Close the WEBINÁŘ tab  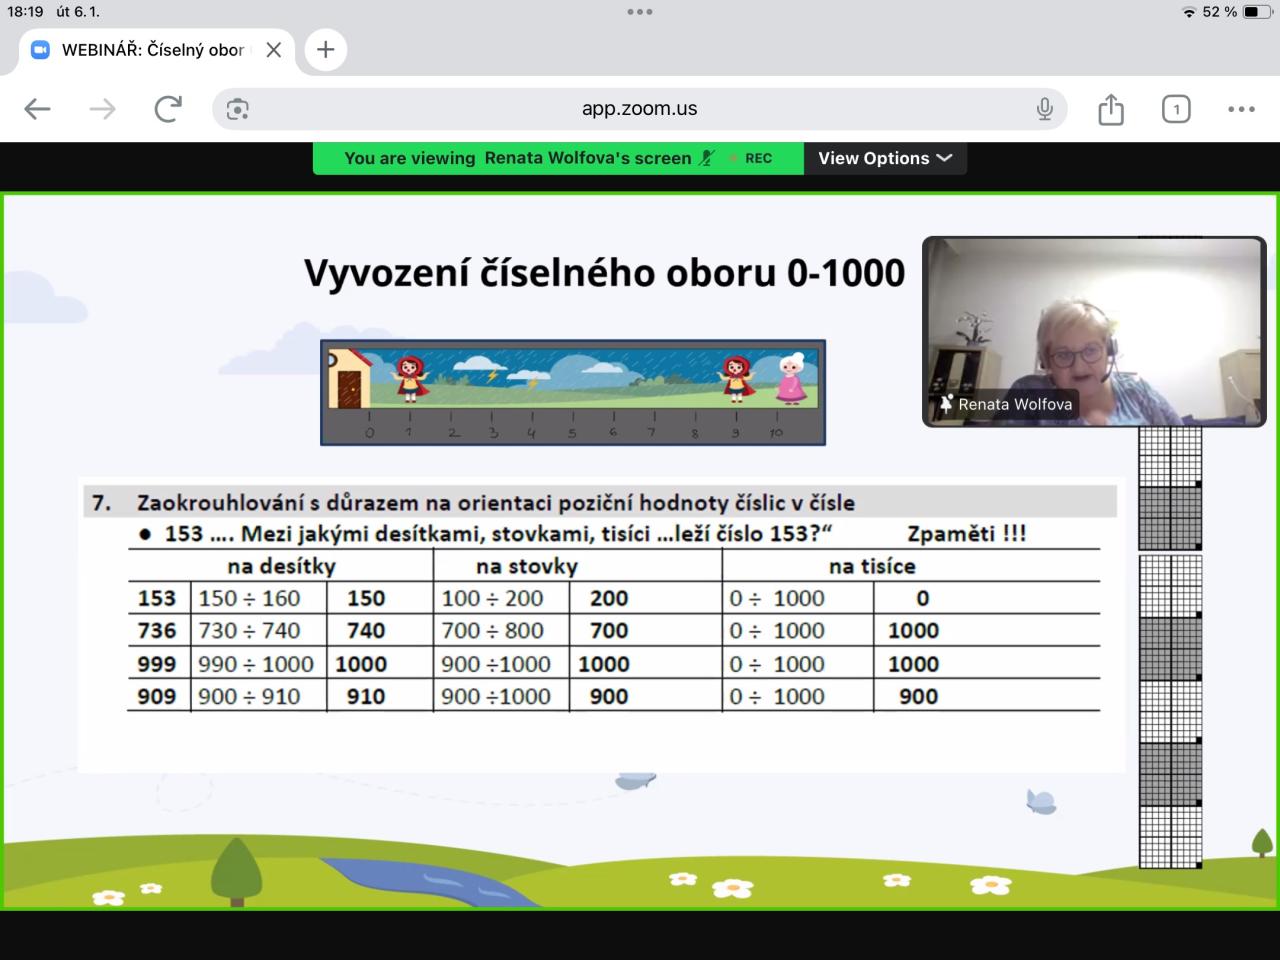pyautogui.click(x=273, y=50)
